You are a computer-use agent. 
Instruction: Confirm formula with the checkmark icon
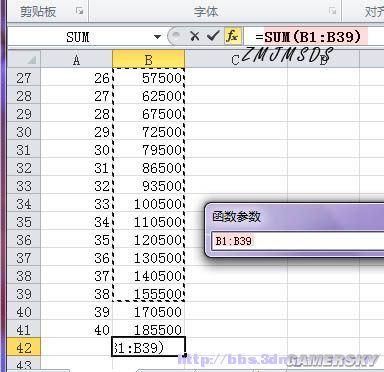[213, 36]
